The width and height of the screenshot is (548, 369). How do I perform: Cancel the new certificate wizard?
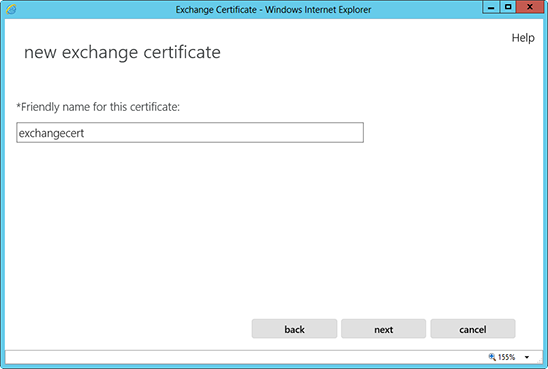(x=473, y=329)
